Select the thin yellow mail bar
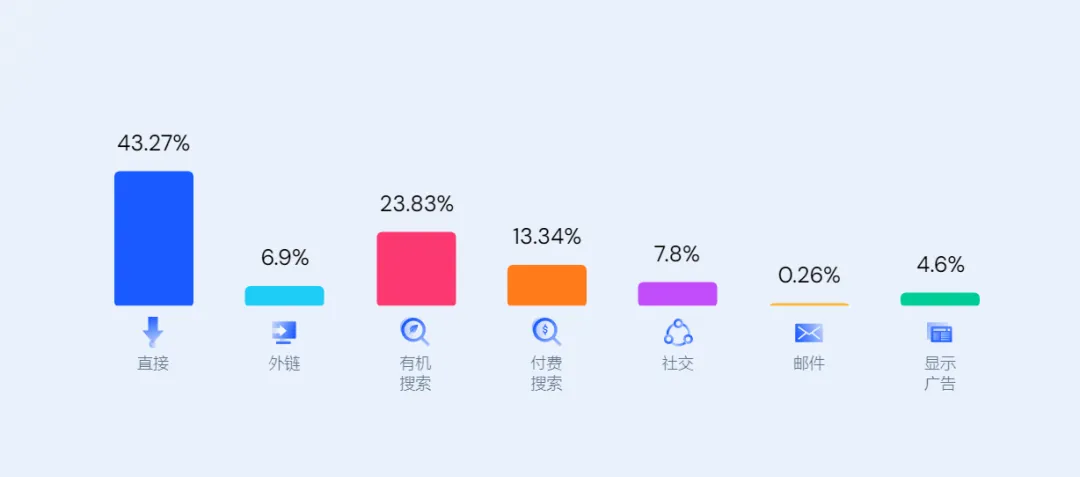The image size is (1080, 477). (809, 304)
